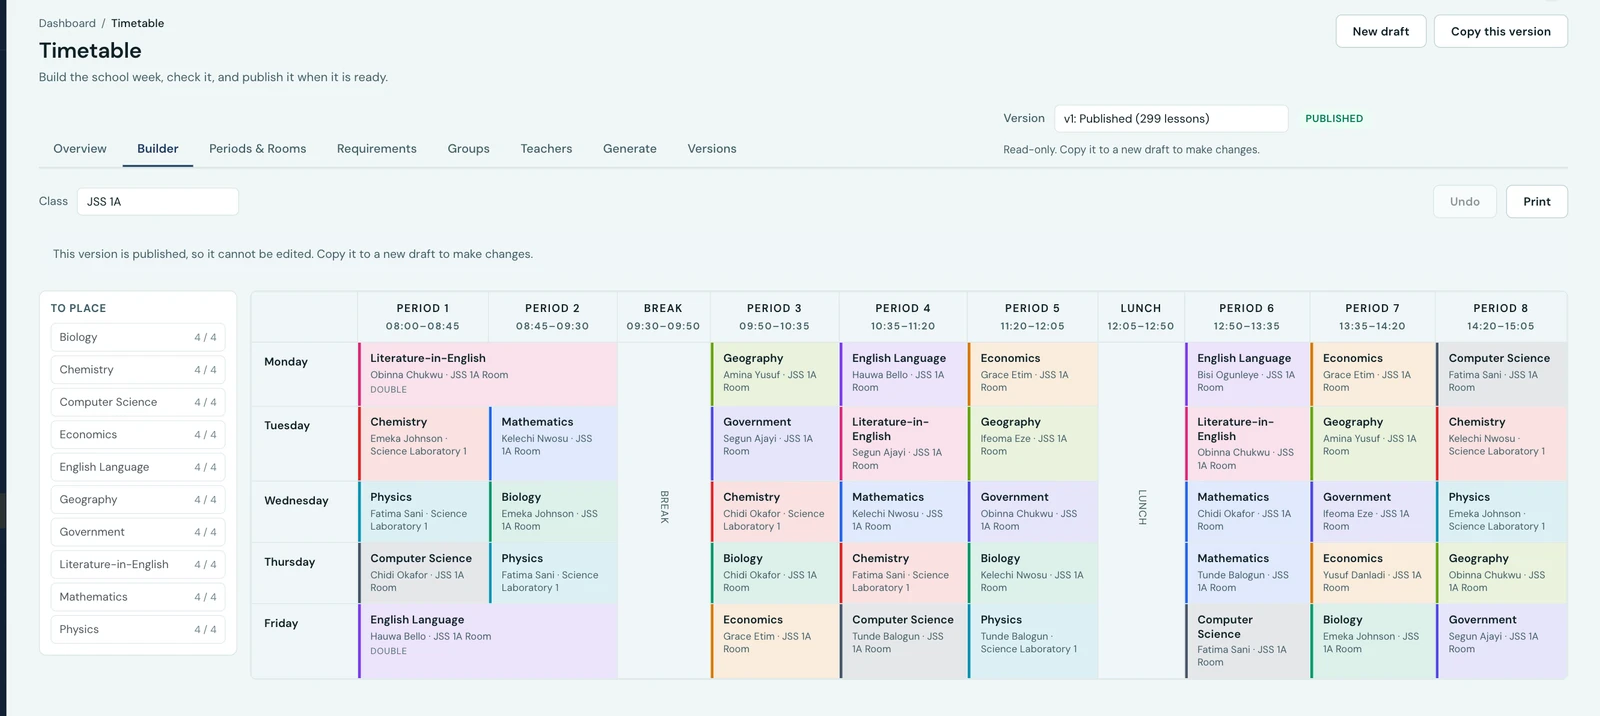Click Wednesday Period 5 Government lesson card
The width and height of the screenshot is (1600, 716).
pos(1033,511)
